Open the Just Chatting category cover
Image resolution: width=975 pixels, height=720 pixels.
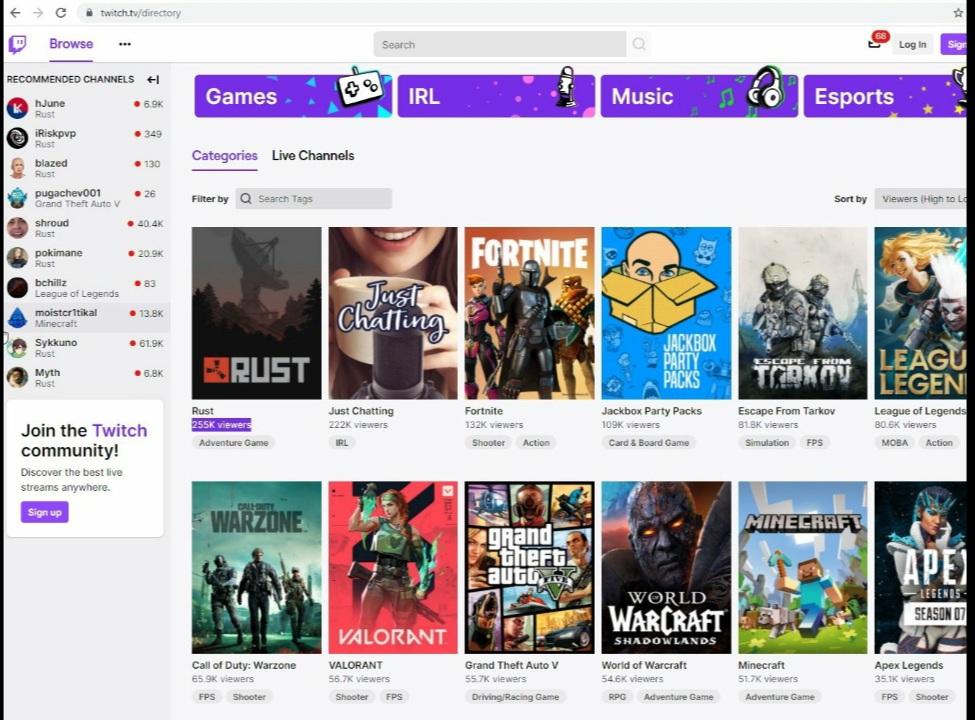point(392,313)
